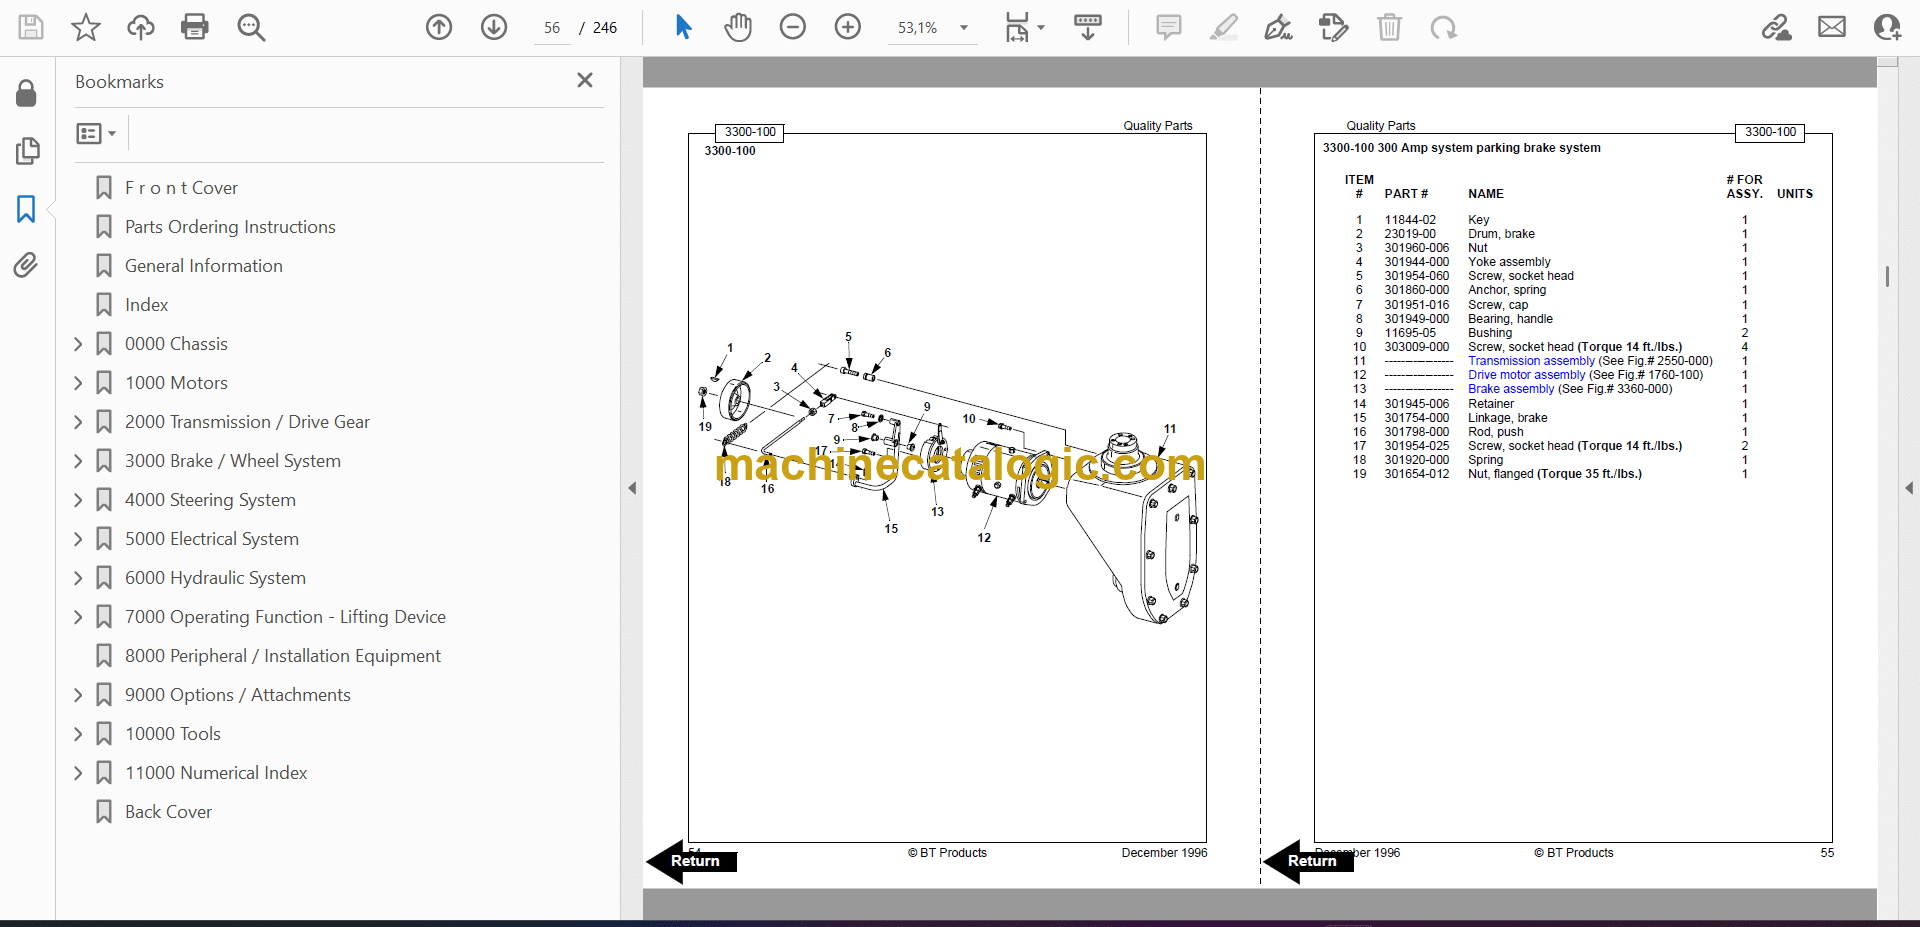This screenshot has width=1920, height=927.
Task: Go to the Index bookmark
Action: [x=146, y=305]
